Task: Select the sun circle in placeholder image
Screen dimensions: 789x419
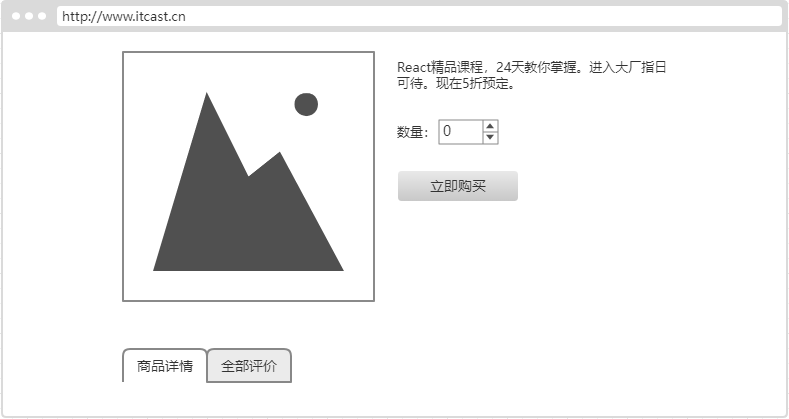Action: (x=306, y=104)
